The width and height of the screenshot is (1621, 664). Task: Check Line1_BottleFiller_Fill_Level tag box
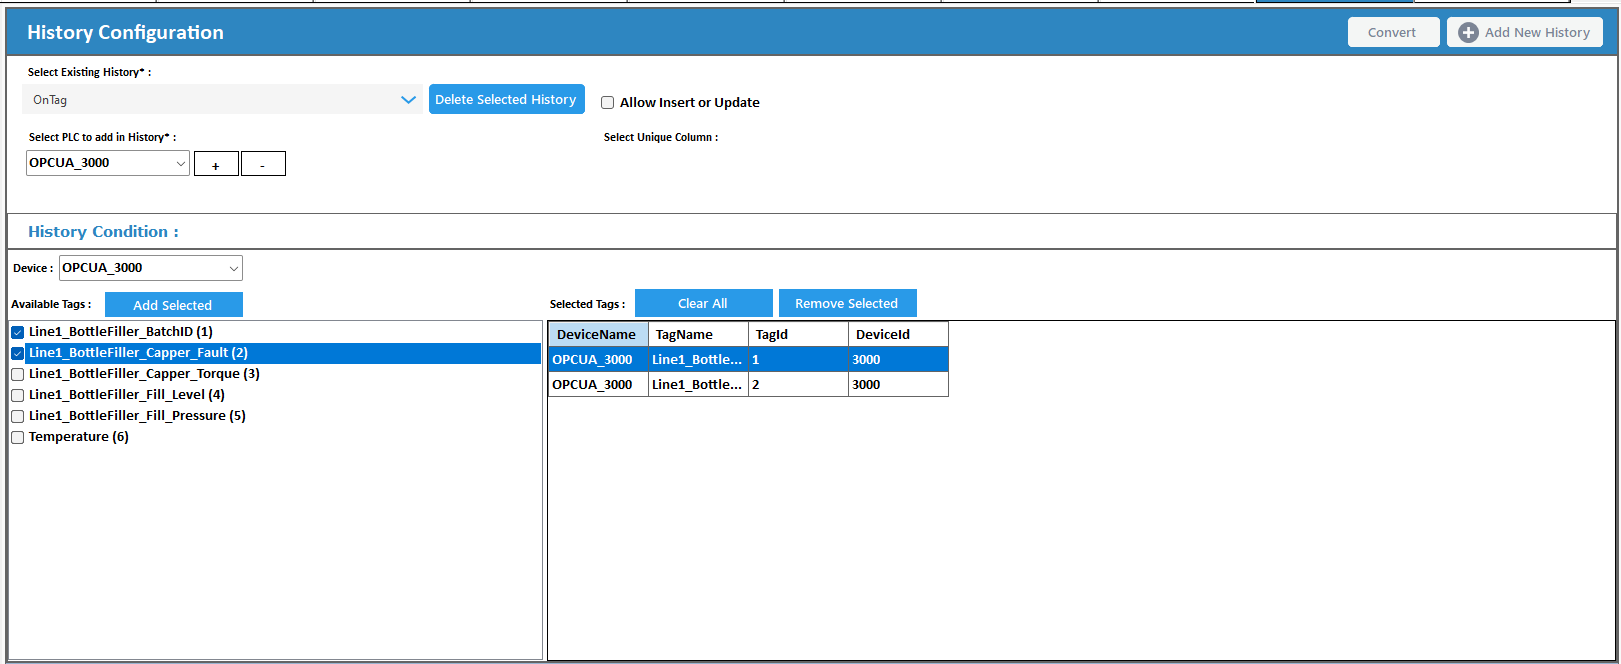18,395
